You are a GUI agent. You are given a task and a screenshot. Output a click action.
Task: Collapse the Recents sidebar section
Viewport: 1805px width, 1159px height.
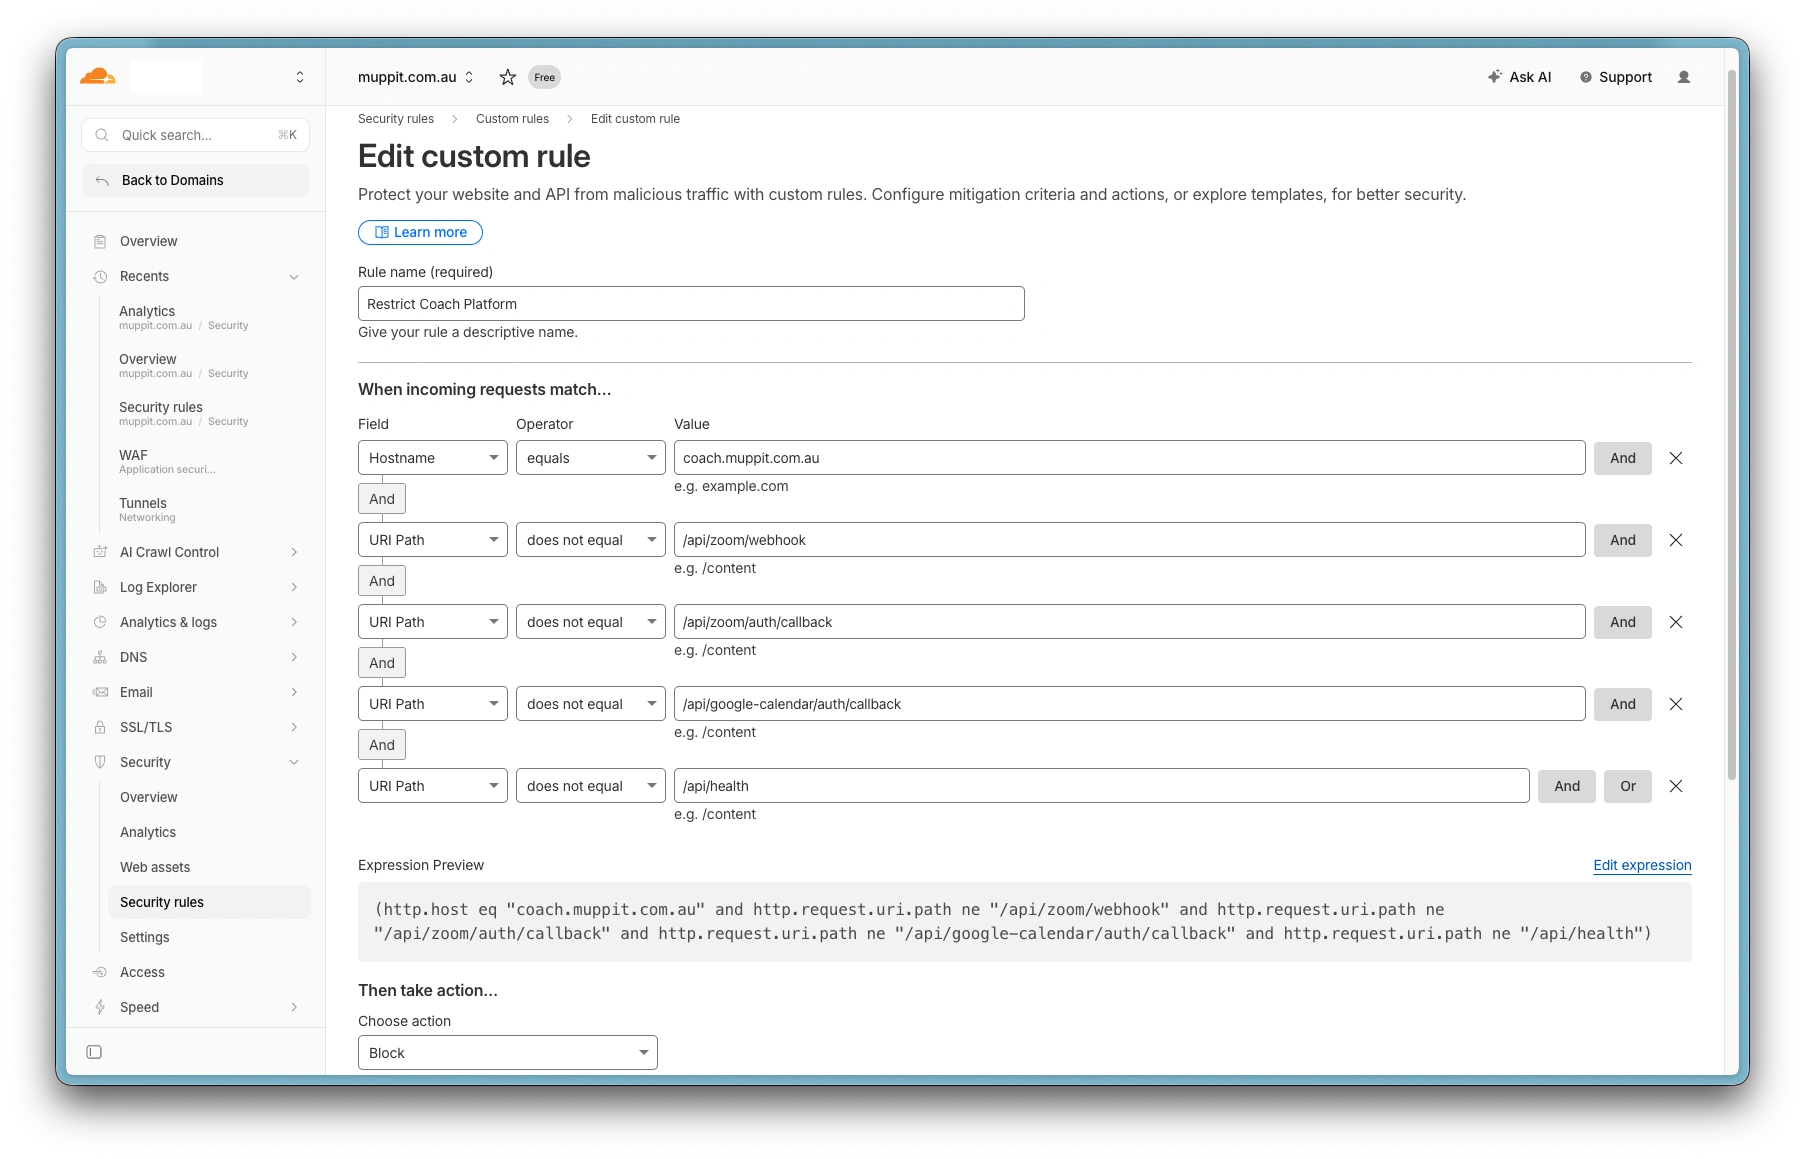tap(294, 277)
